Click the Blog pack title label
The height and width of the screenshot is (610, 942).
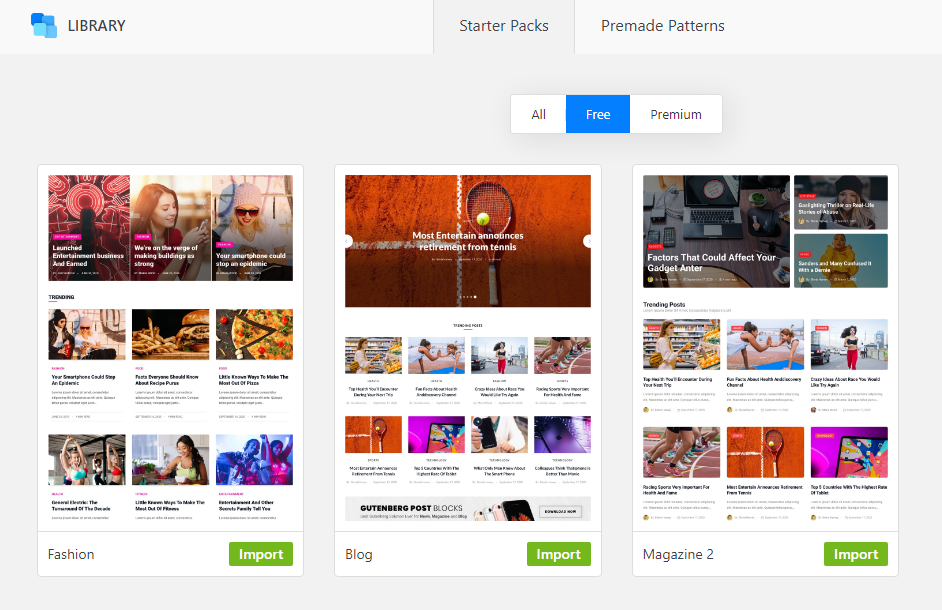click(x=358, y=554)
